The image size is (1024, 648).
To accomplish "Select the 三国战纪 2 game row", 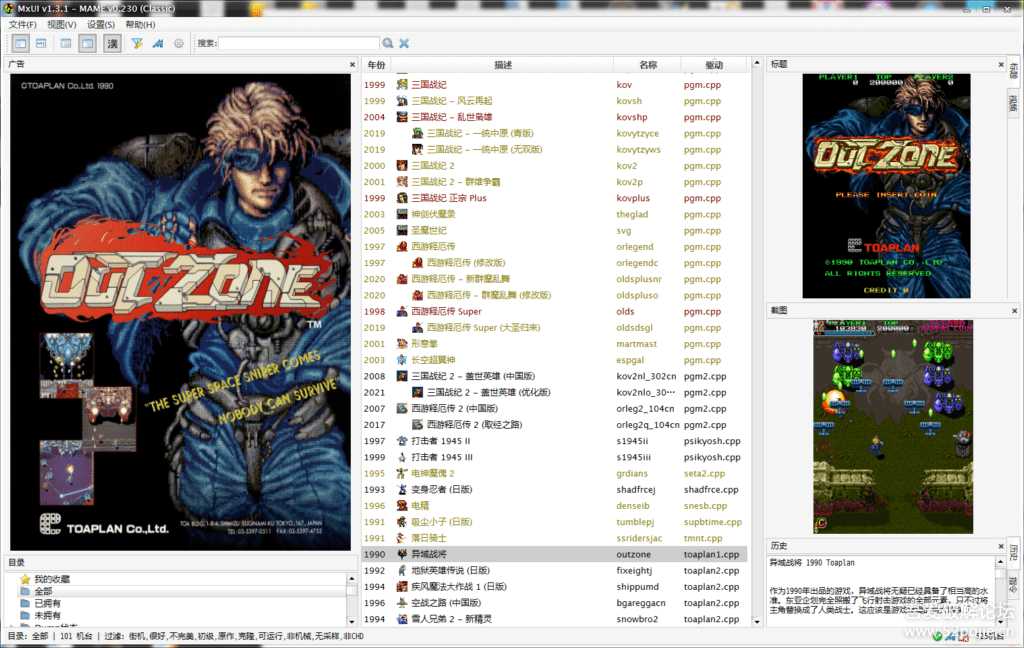I will click(432, 166).
